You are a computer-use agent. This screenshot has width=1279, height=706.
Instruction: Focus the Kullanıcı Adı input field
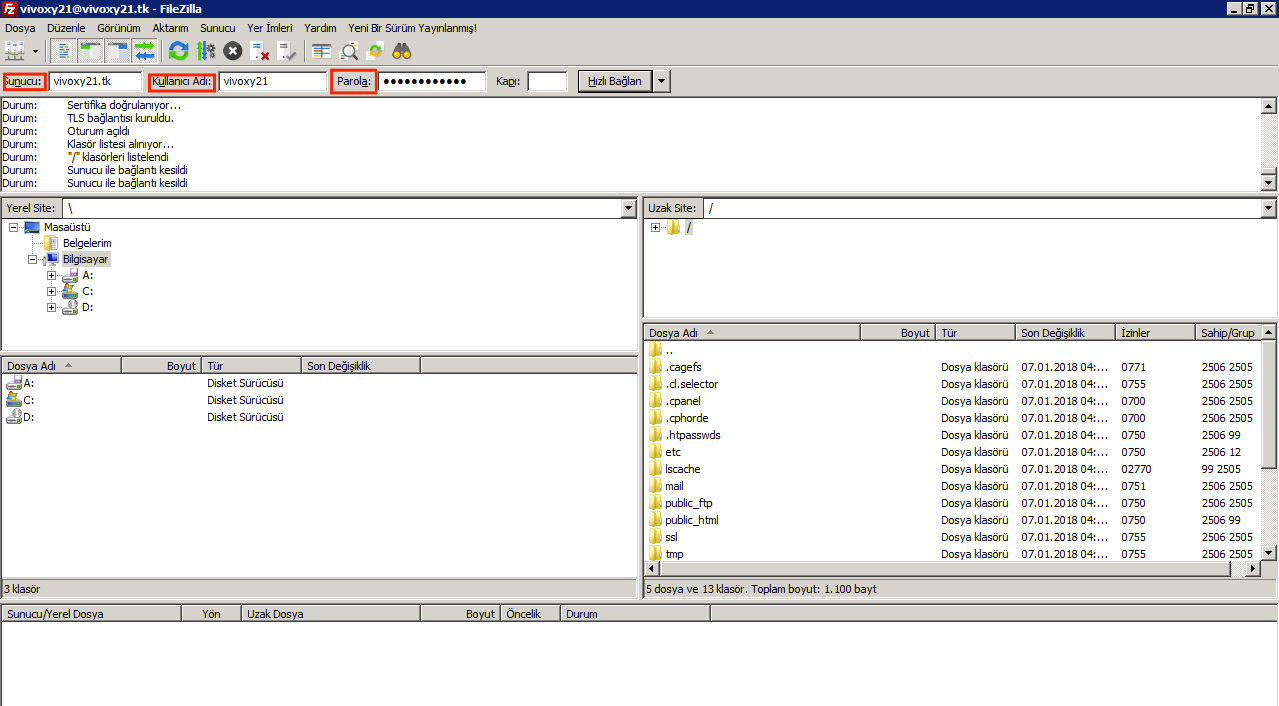[x=273, y=81]
